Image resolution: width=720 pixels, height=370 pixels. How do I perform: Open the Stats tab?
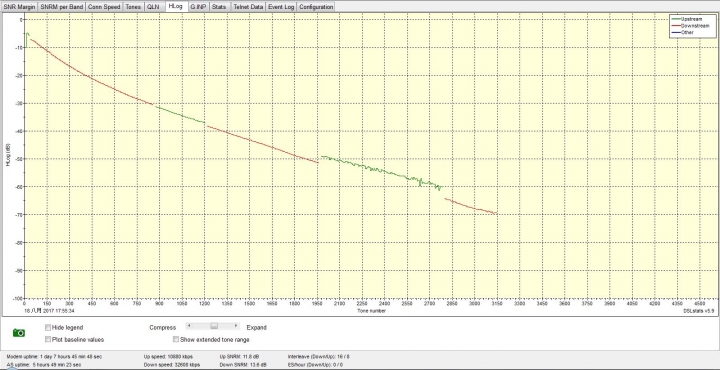click(219, 7)
